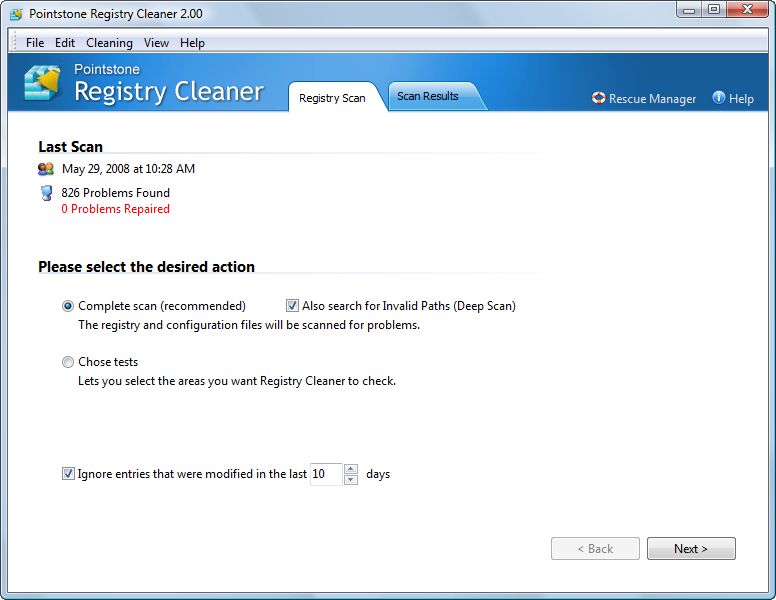Click the icon next to 826 Problems Found
776x600 pixels.
47,193
